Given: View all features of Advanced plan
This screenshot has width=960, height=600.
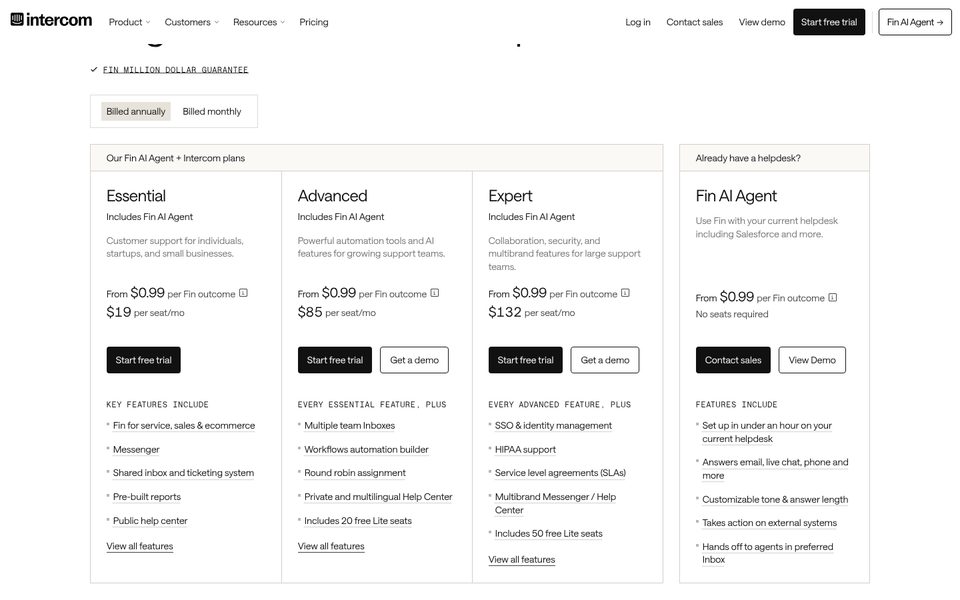Looking at the screenshot, I should pyautogui.click(x=331, y=546).
